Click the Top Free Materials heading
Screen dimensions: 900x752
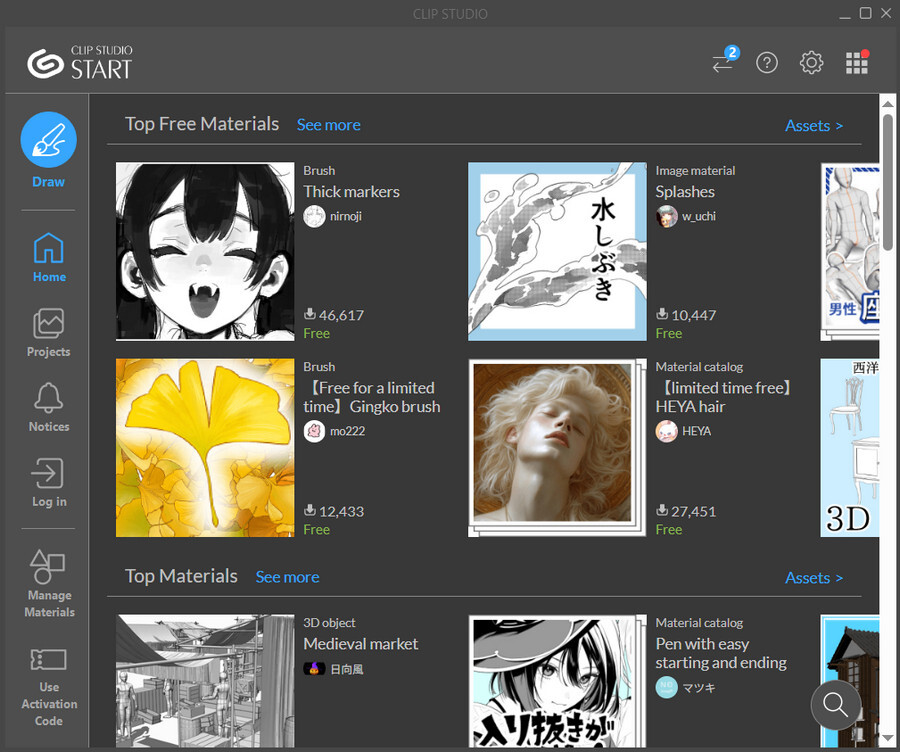202,124
